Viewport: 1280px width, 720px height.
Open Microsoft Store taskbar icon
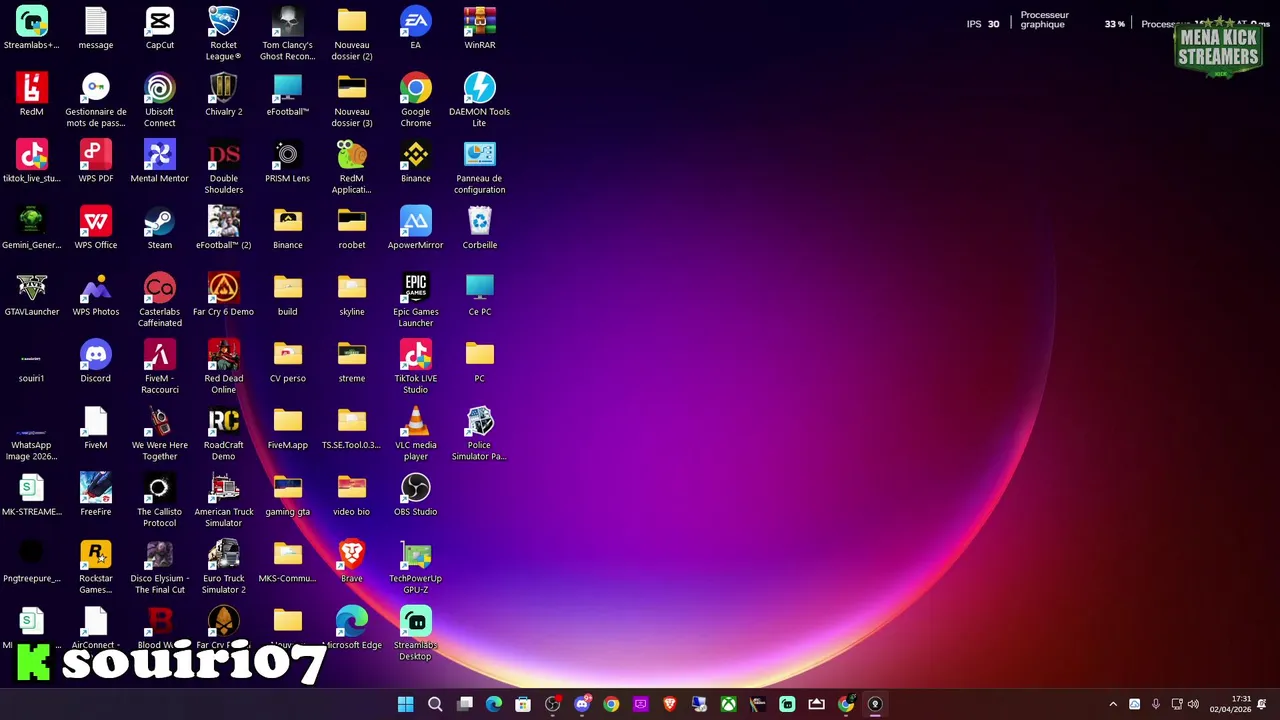pyautogui.click(x=523, y=705)
